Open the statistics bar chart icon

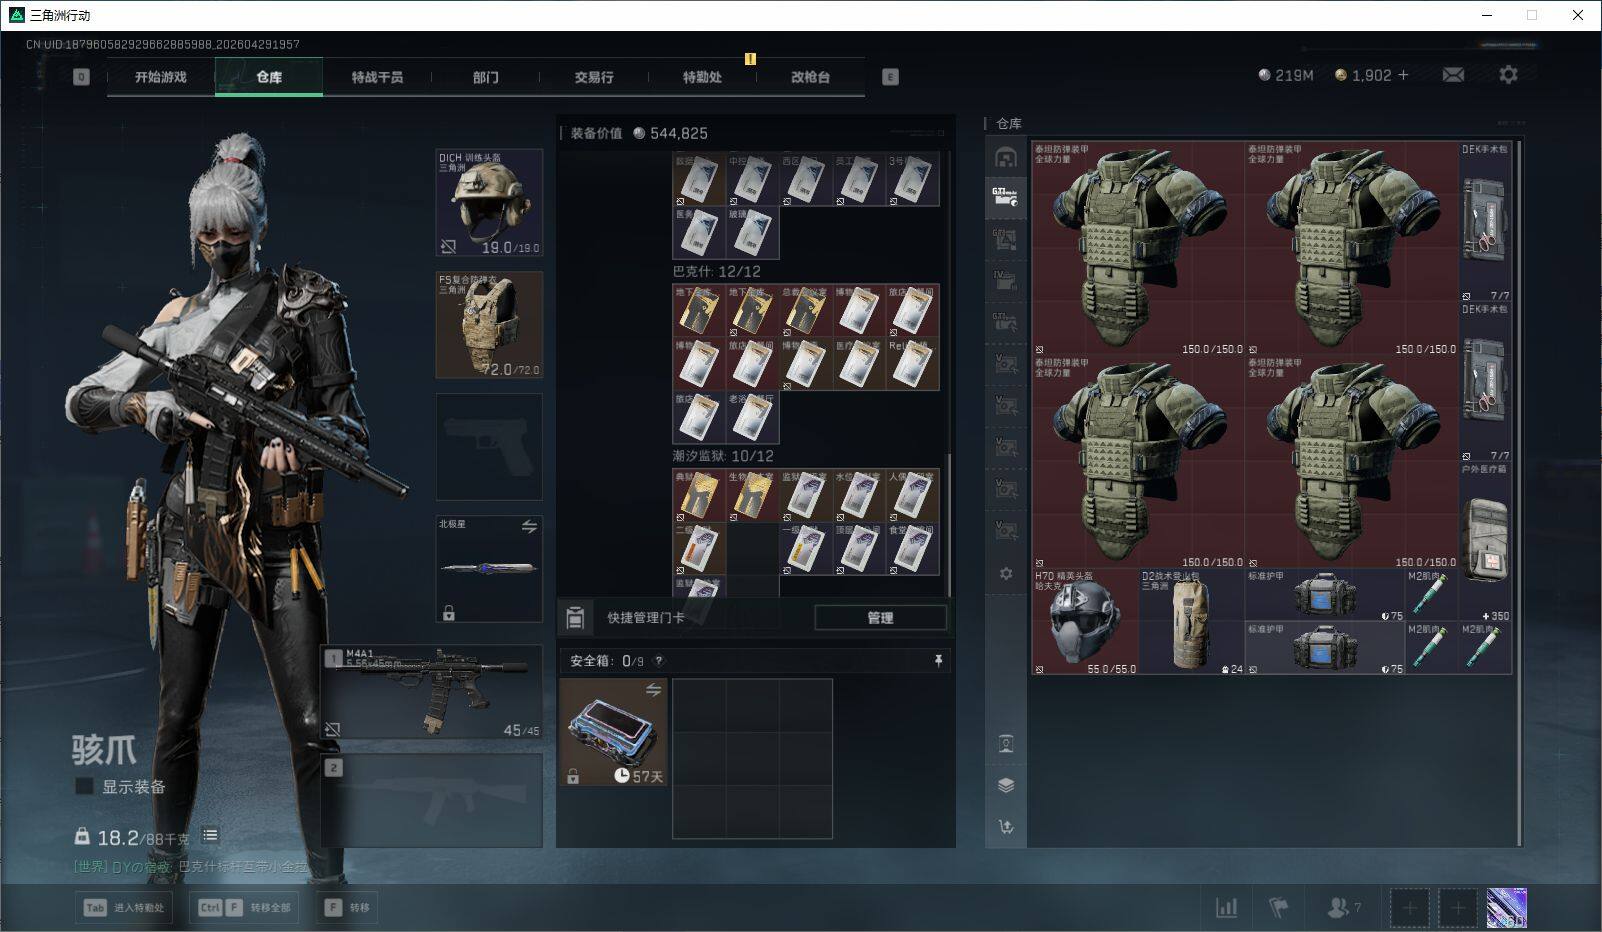point(1226,908)
